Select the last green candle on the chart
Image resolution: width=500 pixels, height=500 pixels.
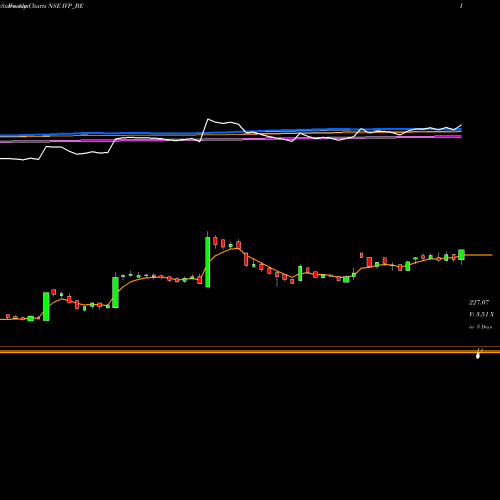[461, 255]
